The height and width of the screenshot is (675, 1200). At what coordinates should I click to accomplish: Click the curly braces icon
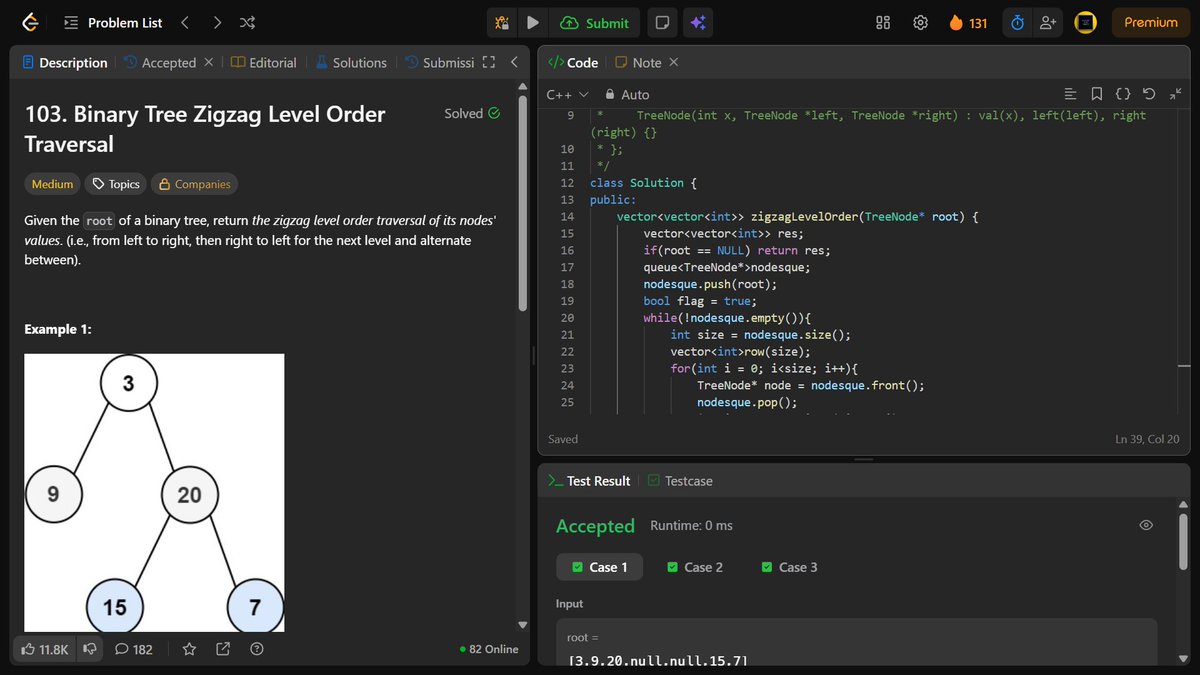[x=1123, y=94]
